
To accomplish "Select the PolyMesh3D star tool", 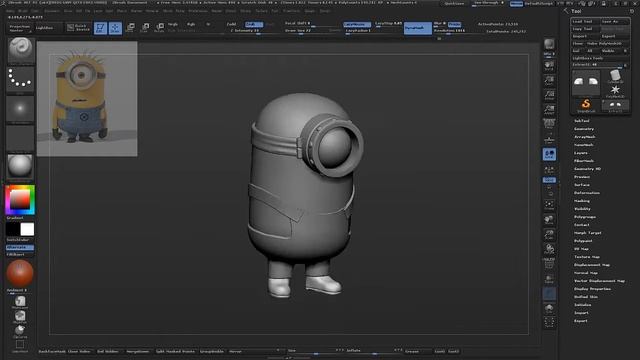I will pyautogui.click(x=615, y=91).
